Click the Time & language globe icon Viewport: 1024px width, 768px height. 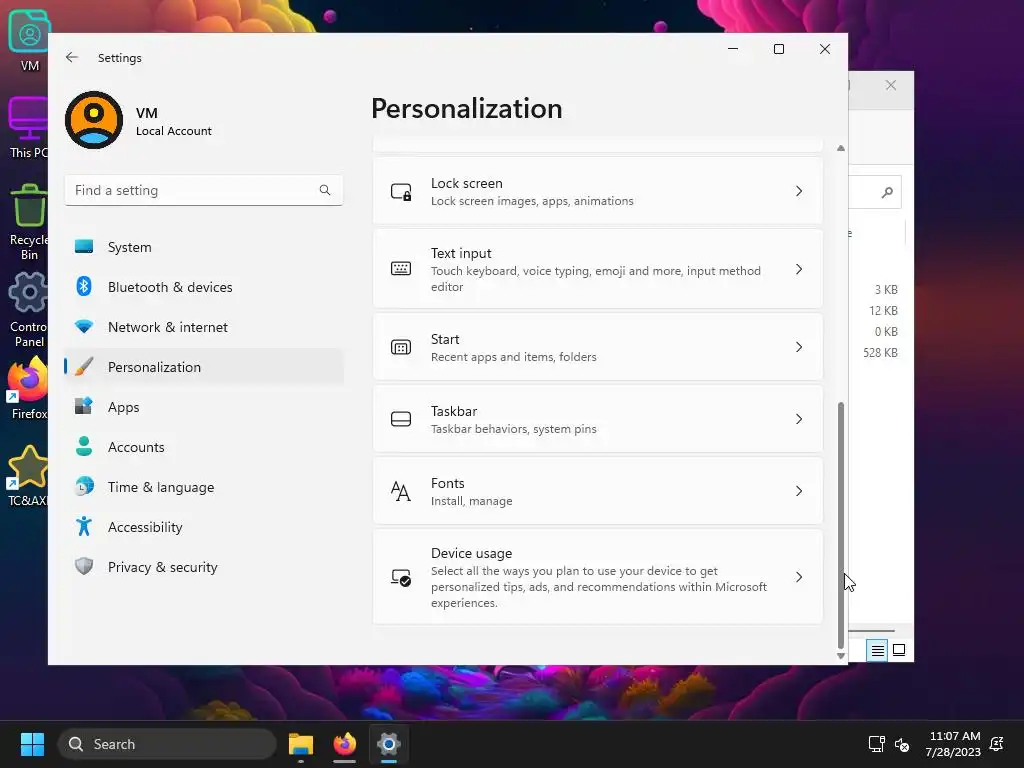coord(84,487)
